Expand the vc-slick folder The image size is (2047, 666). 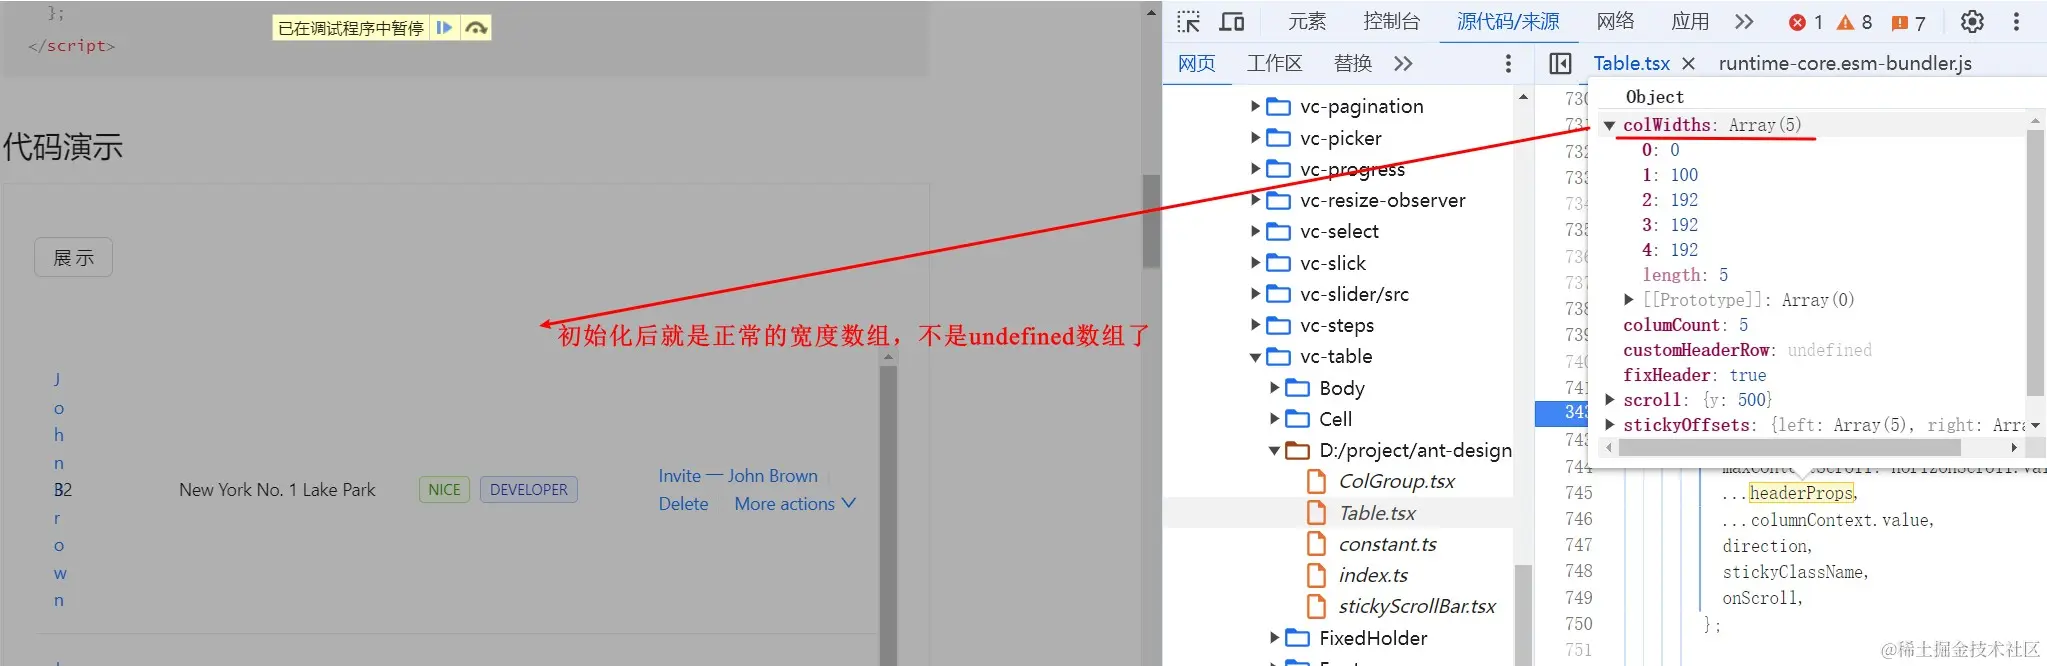(1256, 263)
